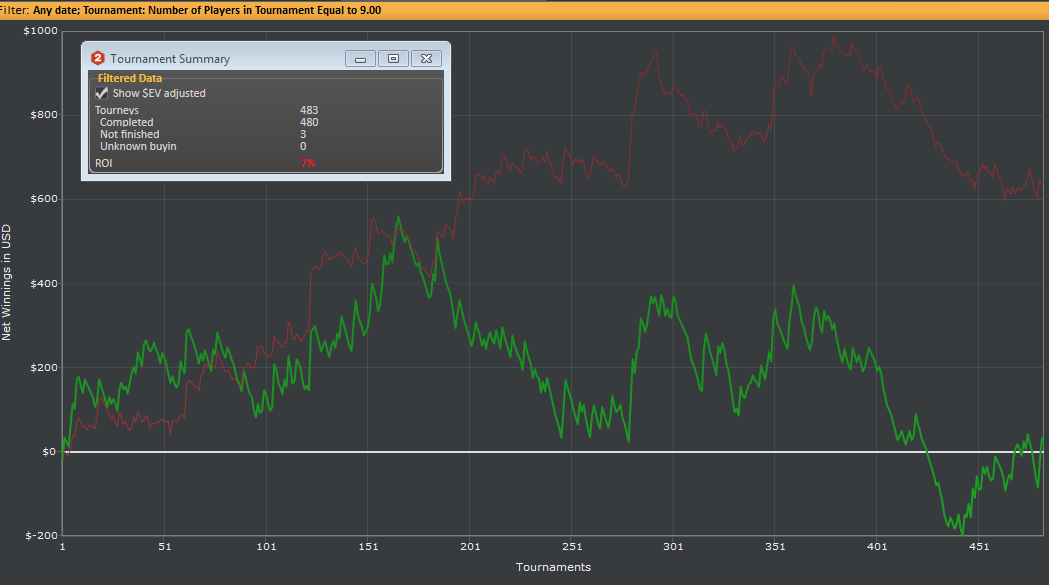Click the Unknown buyin value 0

[303, 146]
